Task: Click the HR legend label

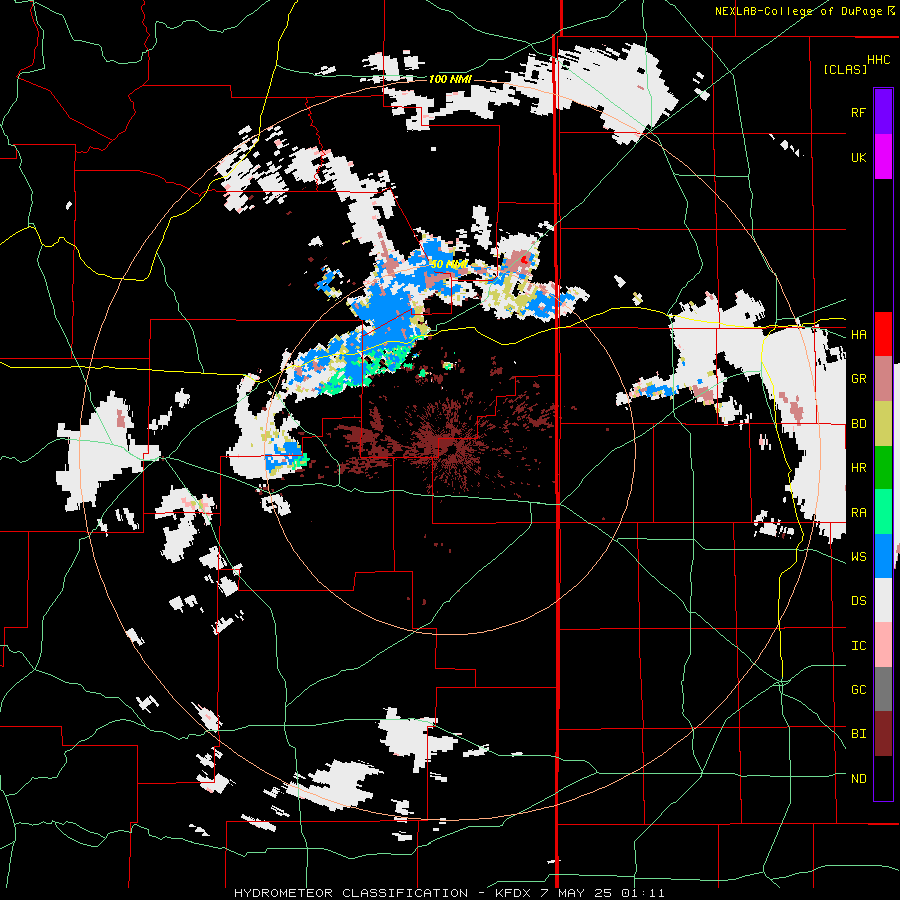Action: click(858, 468)
